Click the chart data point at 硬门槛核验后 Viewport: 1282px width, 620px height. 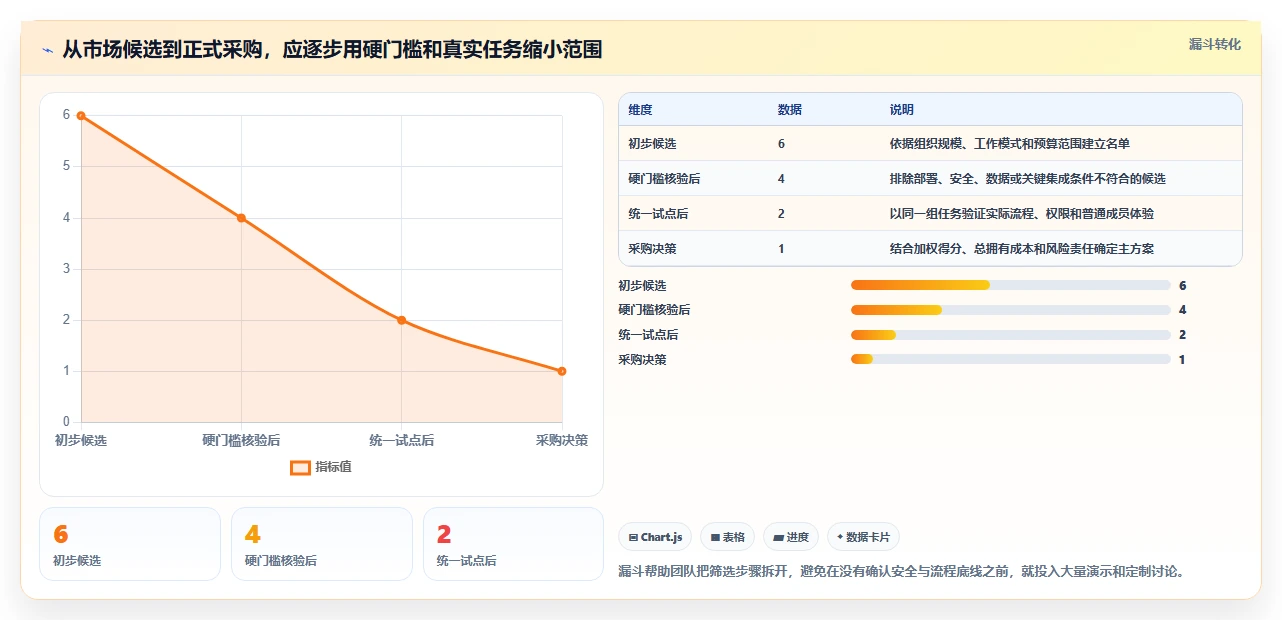[x=241, y=218]
